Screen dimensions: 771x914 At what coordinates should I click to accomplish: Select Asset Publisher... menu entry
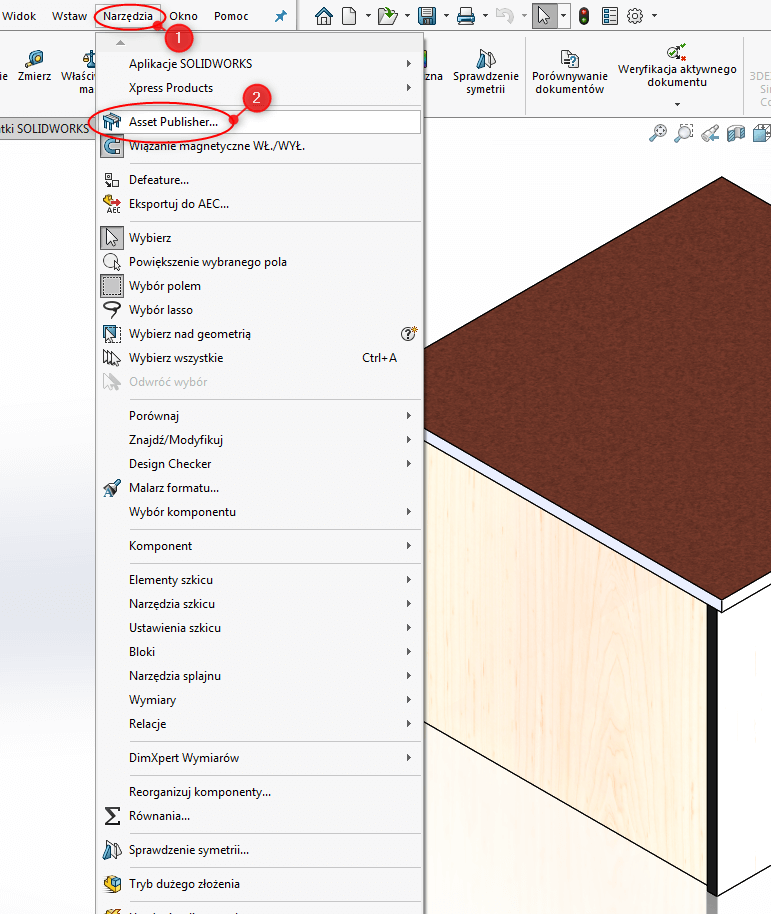(x=260, y=122)
